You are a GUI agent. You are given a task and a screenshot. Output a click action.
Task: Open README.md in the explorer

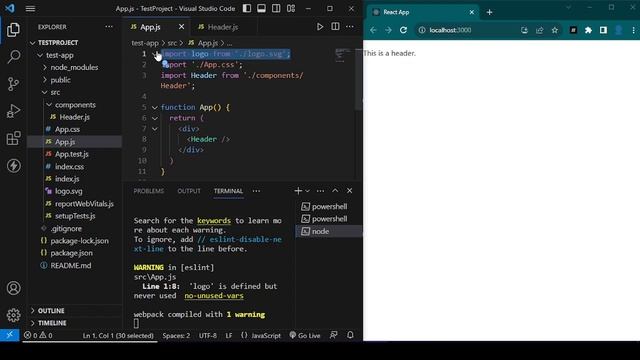pos(75,265)
